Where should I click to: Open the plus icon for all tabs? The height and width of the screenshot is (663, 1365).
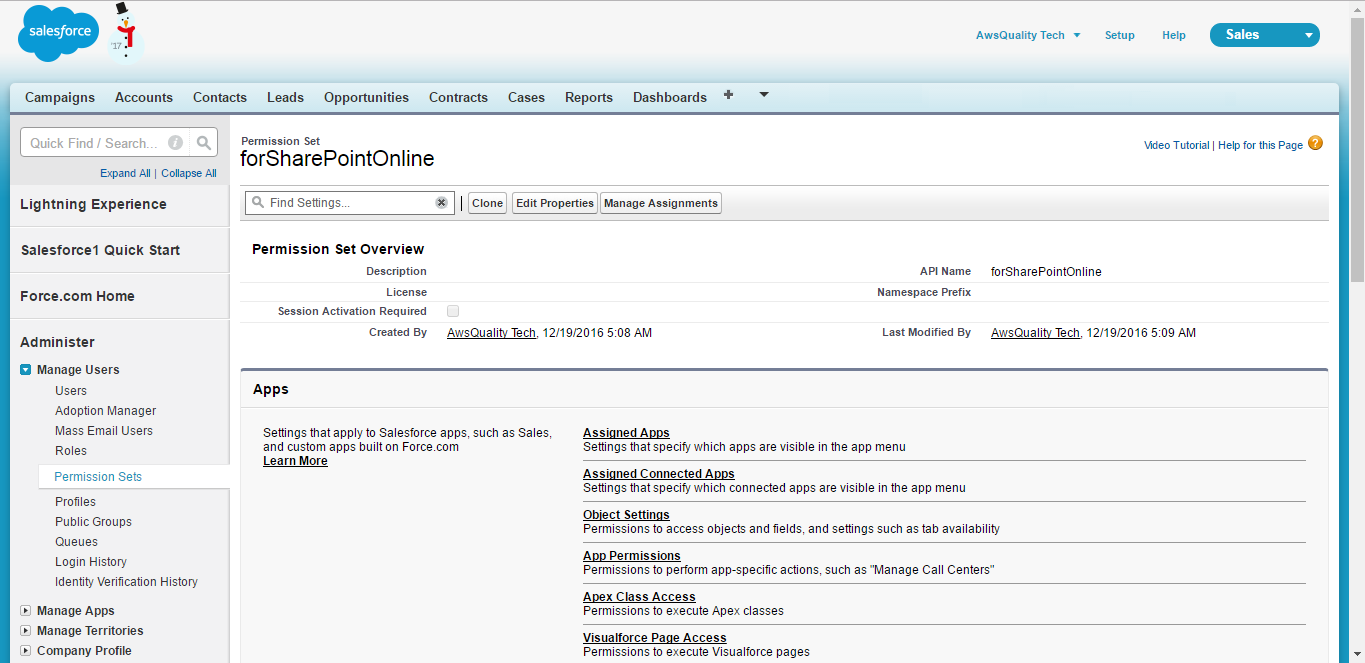tap(728, 95)
